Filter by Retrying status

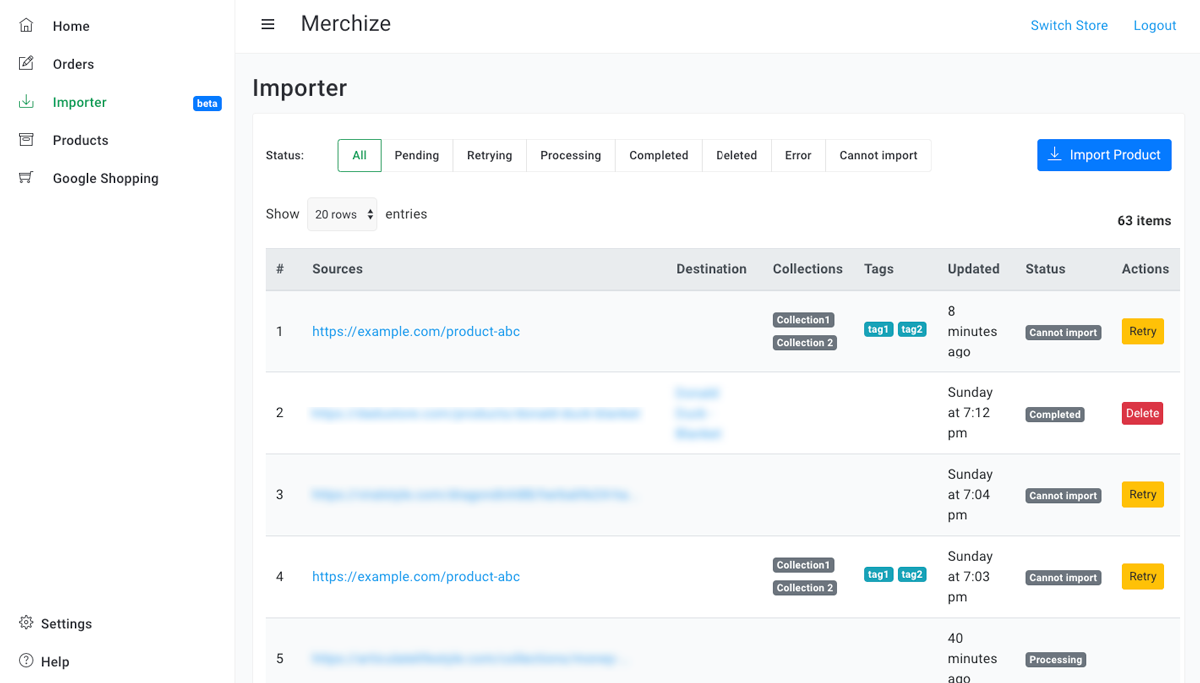490,155
